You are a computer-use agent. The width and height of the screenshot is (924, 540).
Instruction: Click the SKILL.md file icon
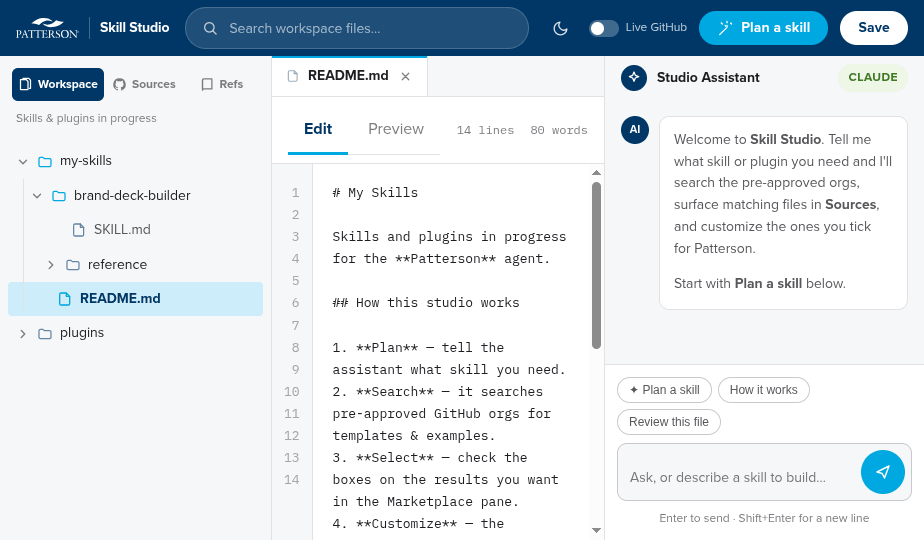78,229
